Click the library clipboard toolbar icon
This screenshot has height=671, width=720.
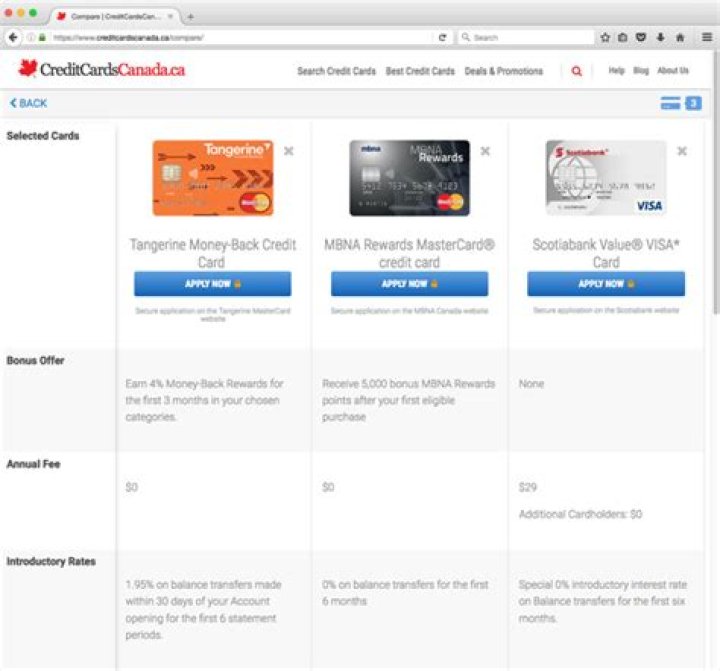click(623, 38)
